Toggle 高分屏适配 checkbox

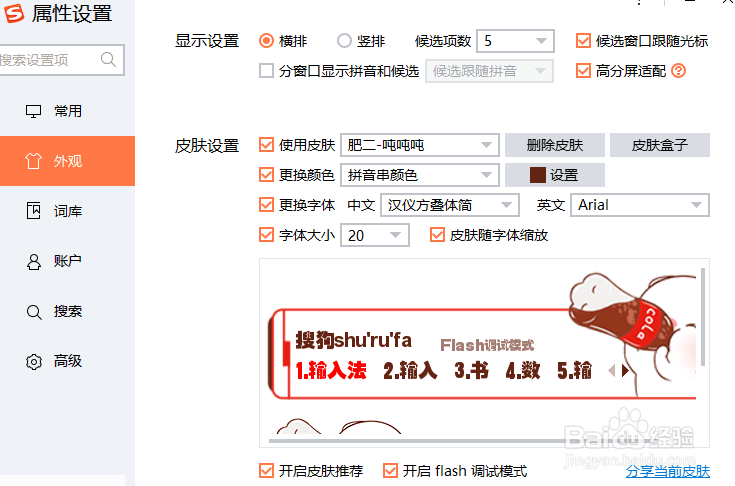583,71
